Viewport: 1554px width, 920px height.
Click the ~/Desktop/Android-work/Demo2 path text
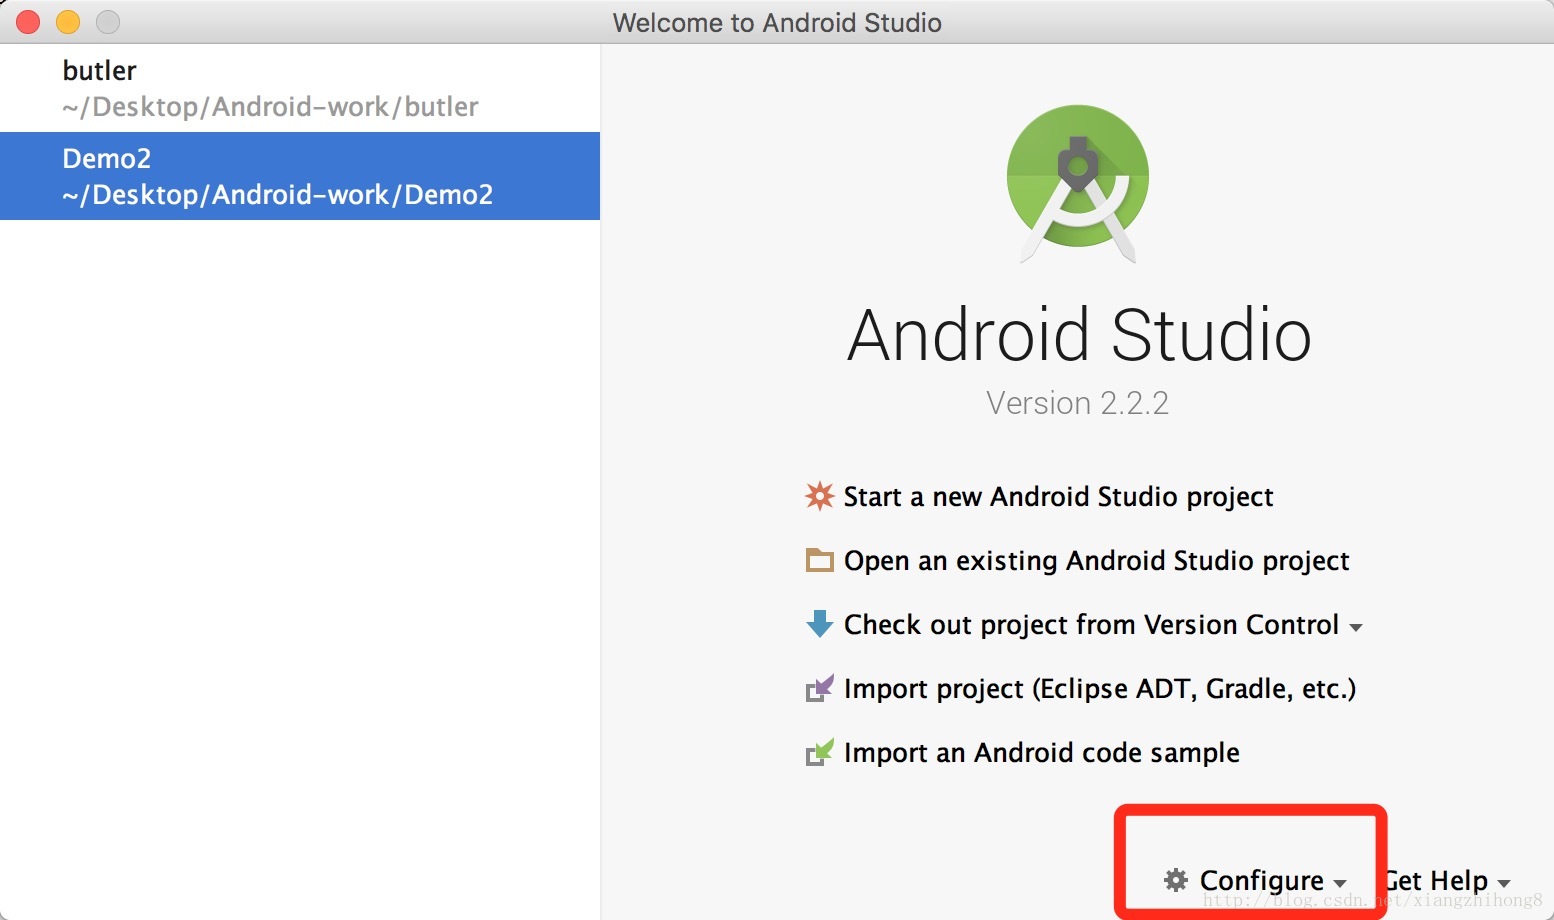(277, 195)
